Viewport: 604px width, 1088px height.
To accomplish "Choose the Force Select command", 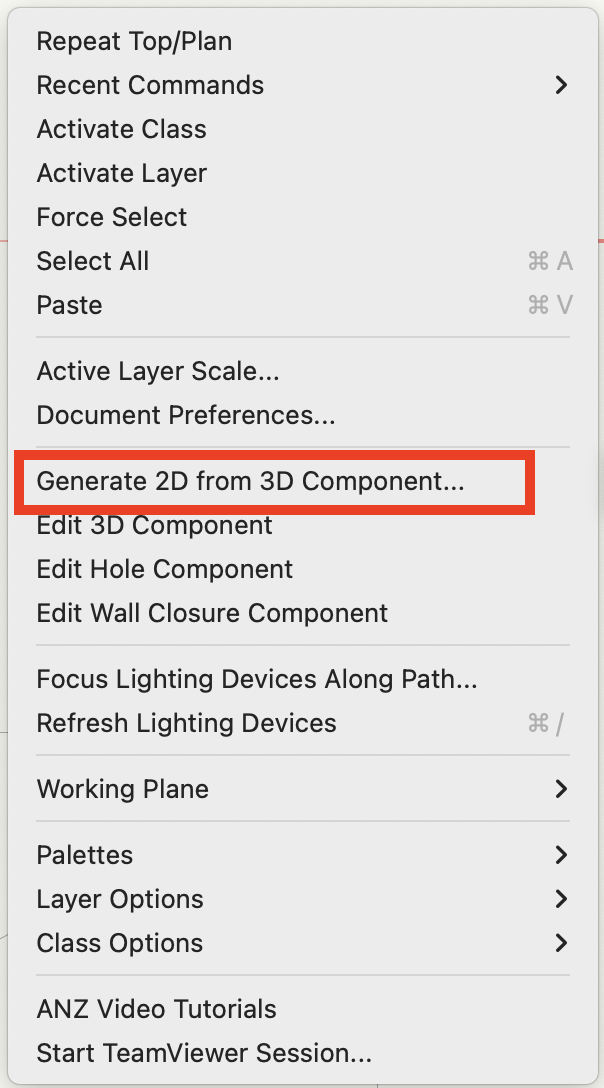I will (x=112, y=217).
